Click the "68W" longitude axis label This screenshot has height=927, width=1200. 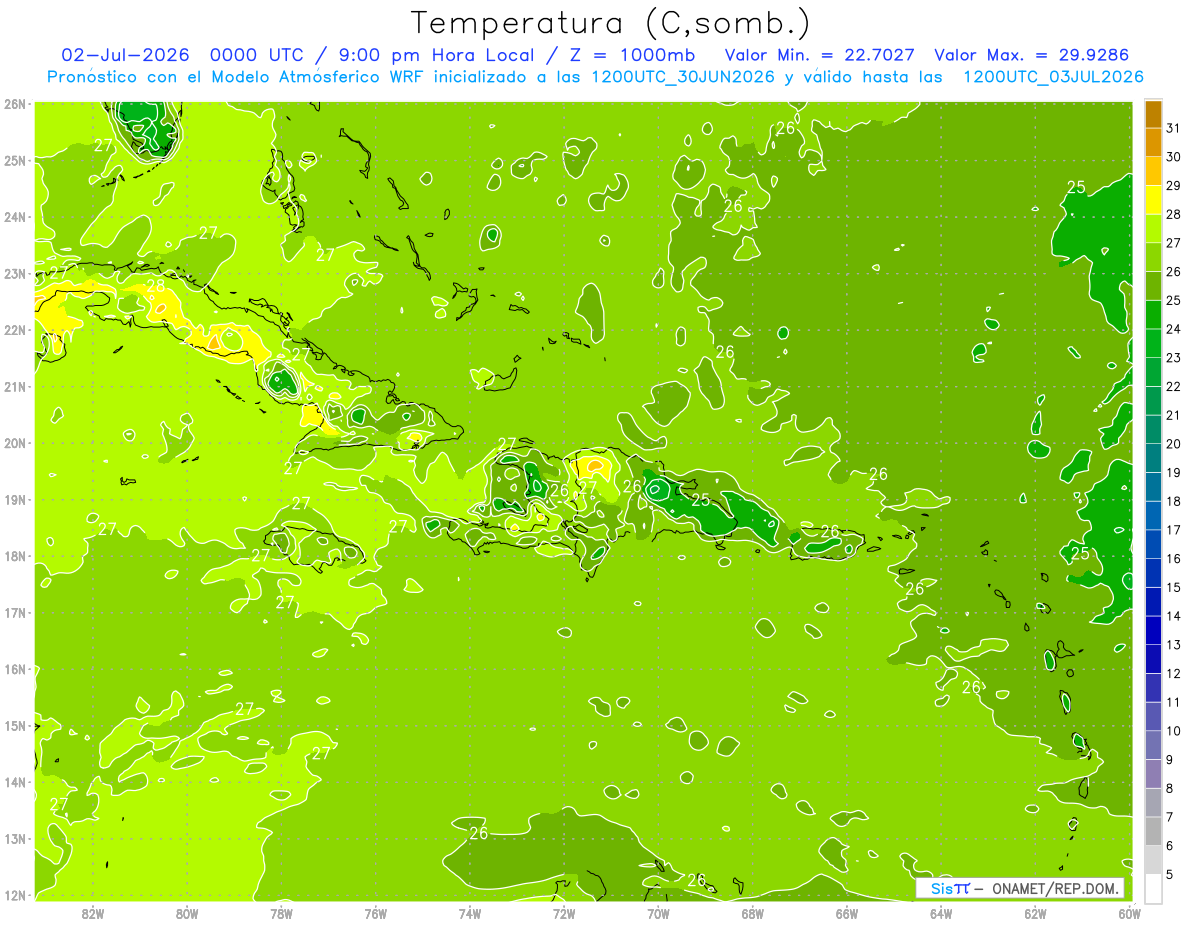753,913
